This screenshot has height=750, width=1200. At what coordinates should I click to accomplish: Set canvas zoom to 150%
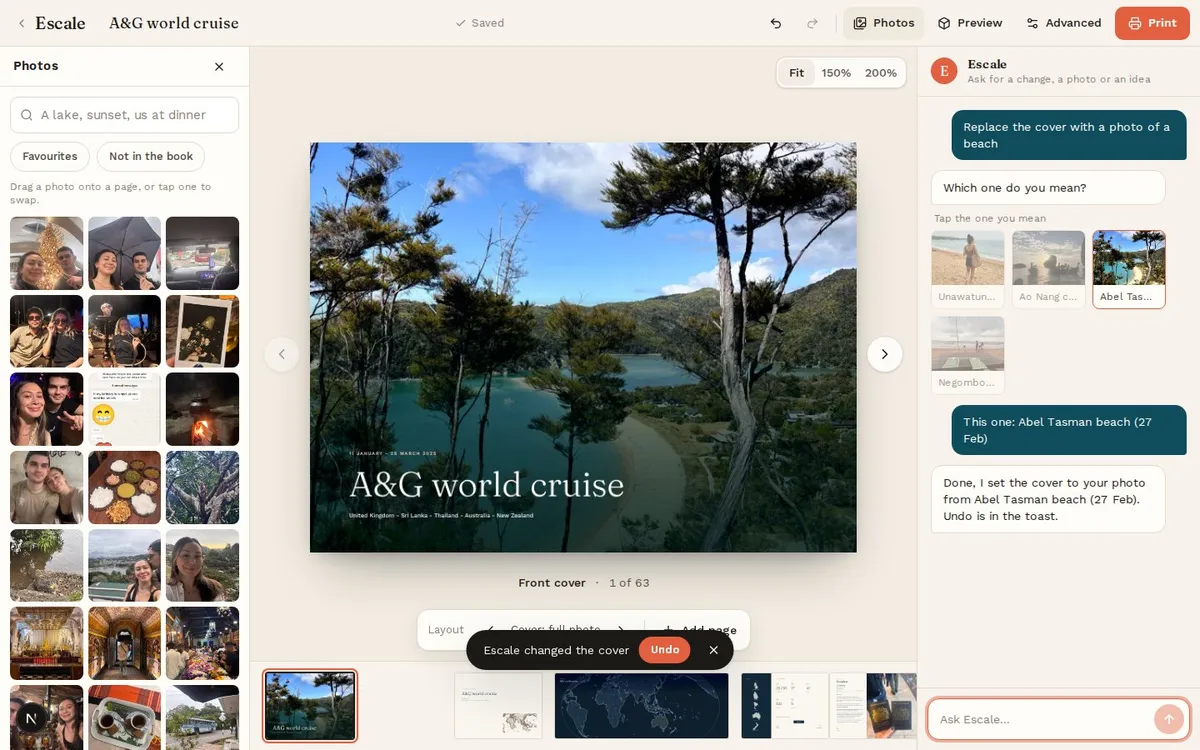click(x=836, y=73)
